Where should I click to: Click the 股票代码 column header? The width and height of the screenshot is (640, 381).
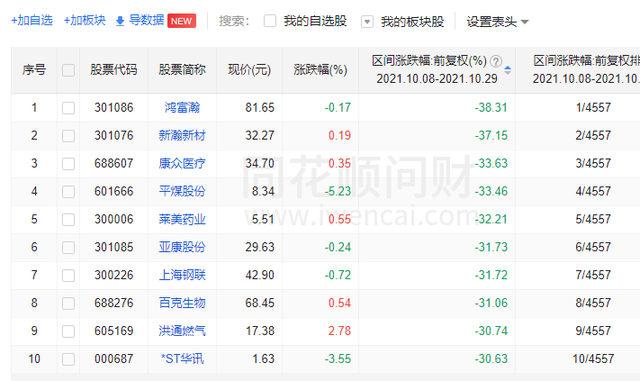point(113,70)
